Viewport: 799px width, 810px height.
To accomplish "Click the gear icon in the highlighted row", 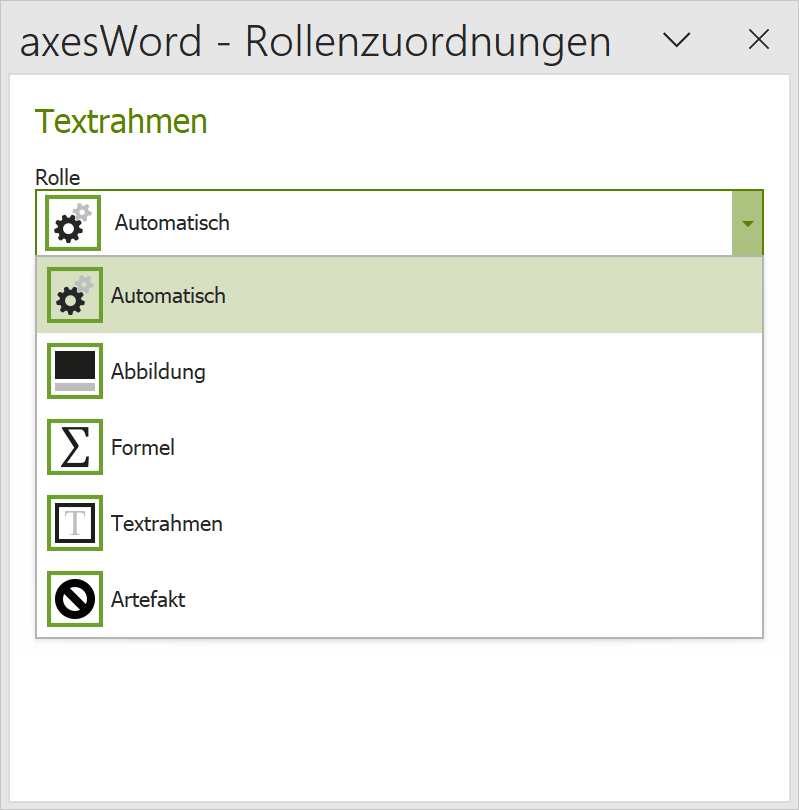I will tap(75, 295).
